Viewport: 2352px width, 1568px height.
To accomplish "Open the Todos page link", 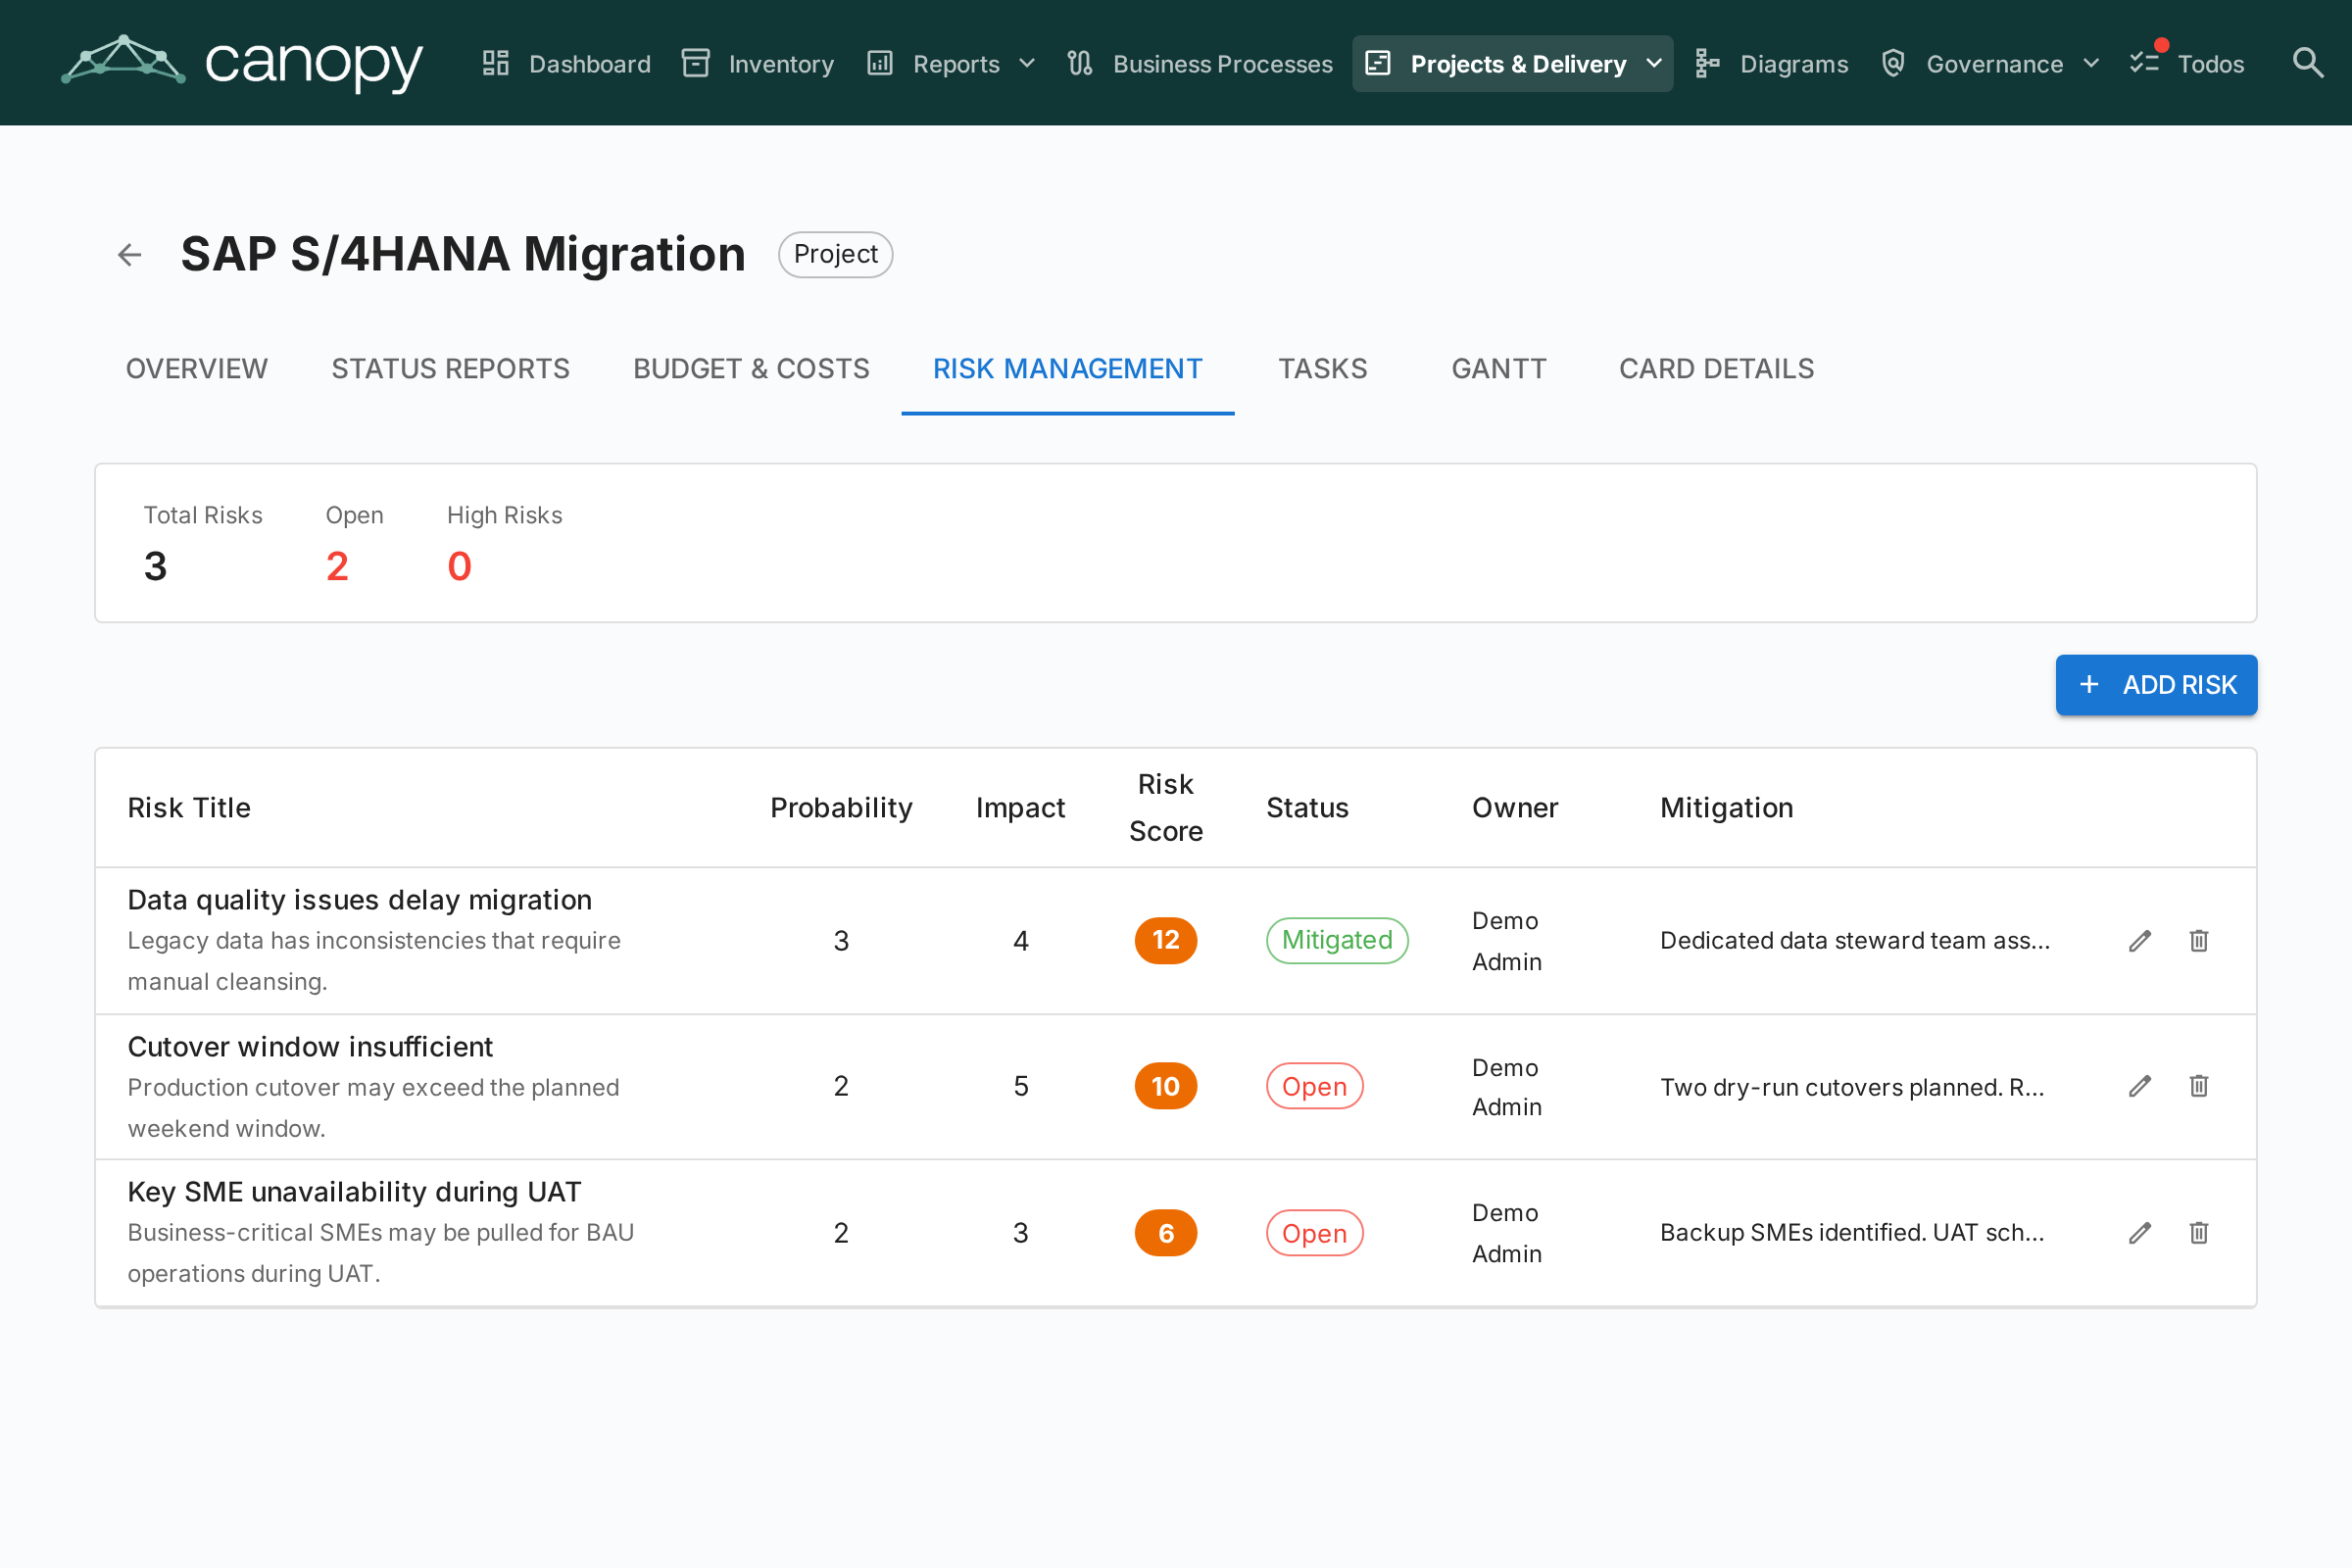I will tap(2188, 64).
